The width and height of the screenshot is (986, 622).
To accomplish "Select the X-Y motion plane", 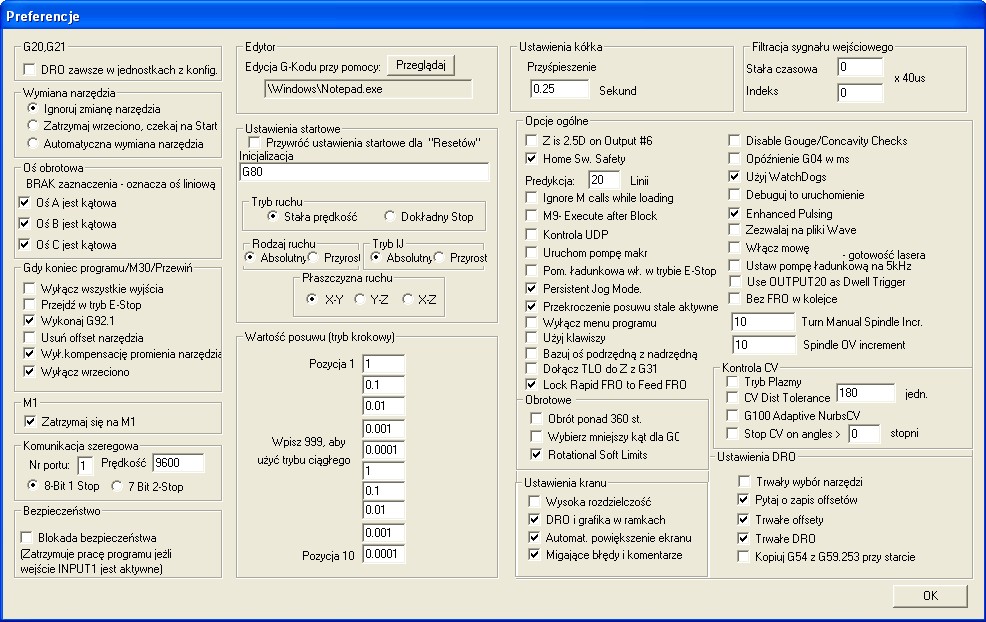I will click(x=312, y=299).
